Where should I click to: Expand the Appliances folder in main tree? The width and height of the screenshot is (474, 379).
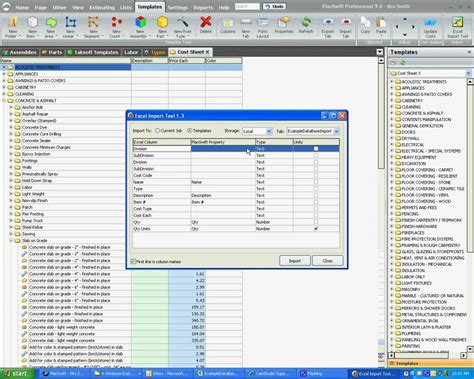pos(4,74)
